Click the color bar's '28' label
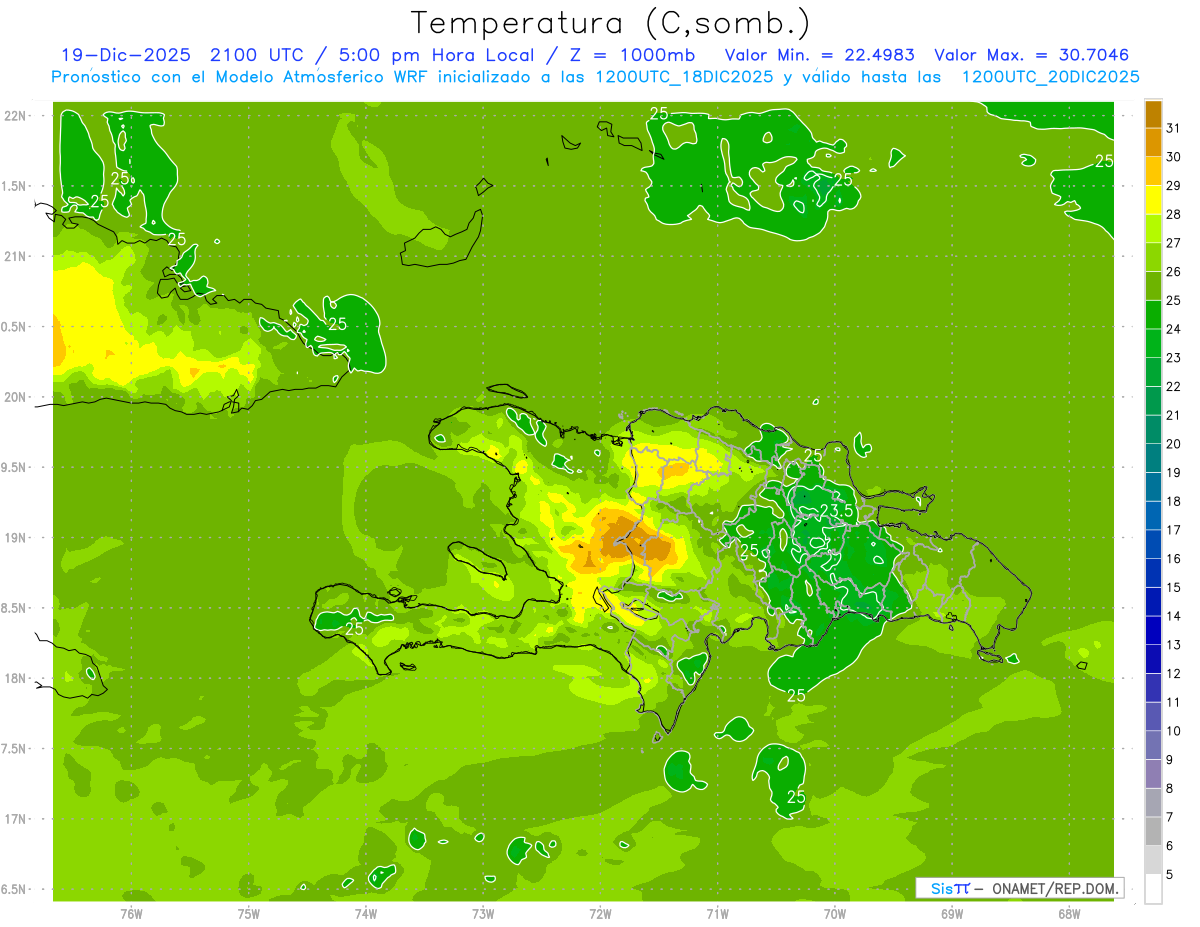The image size is (1200, 927). click(1174, 214)
